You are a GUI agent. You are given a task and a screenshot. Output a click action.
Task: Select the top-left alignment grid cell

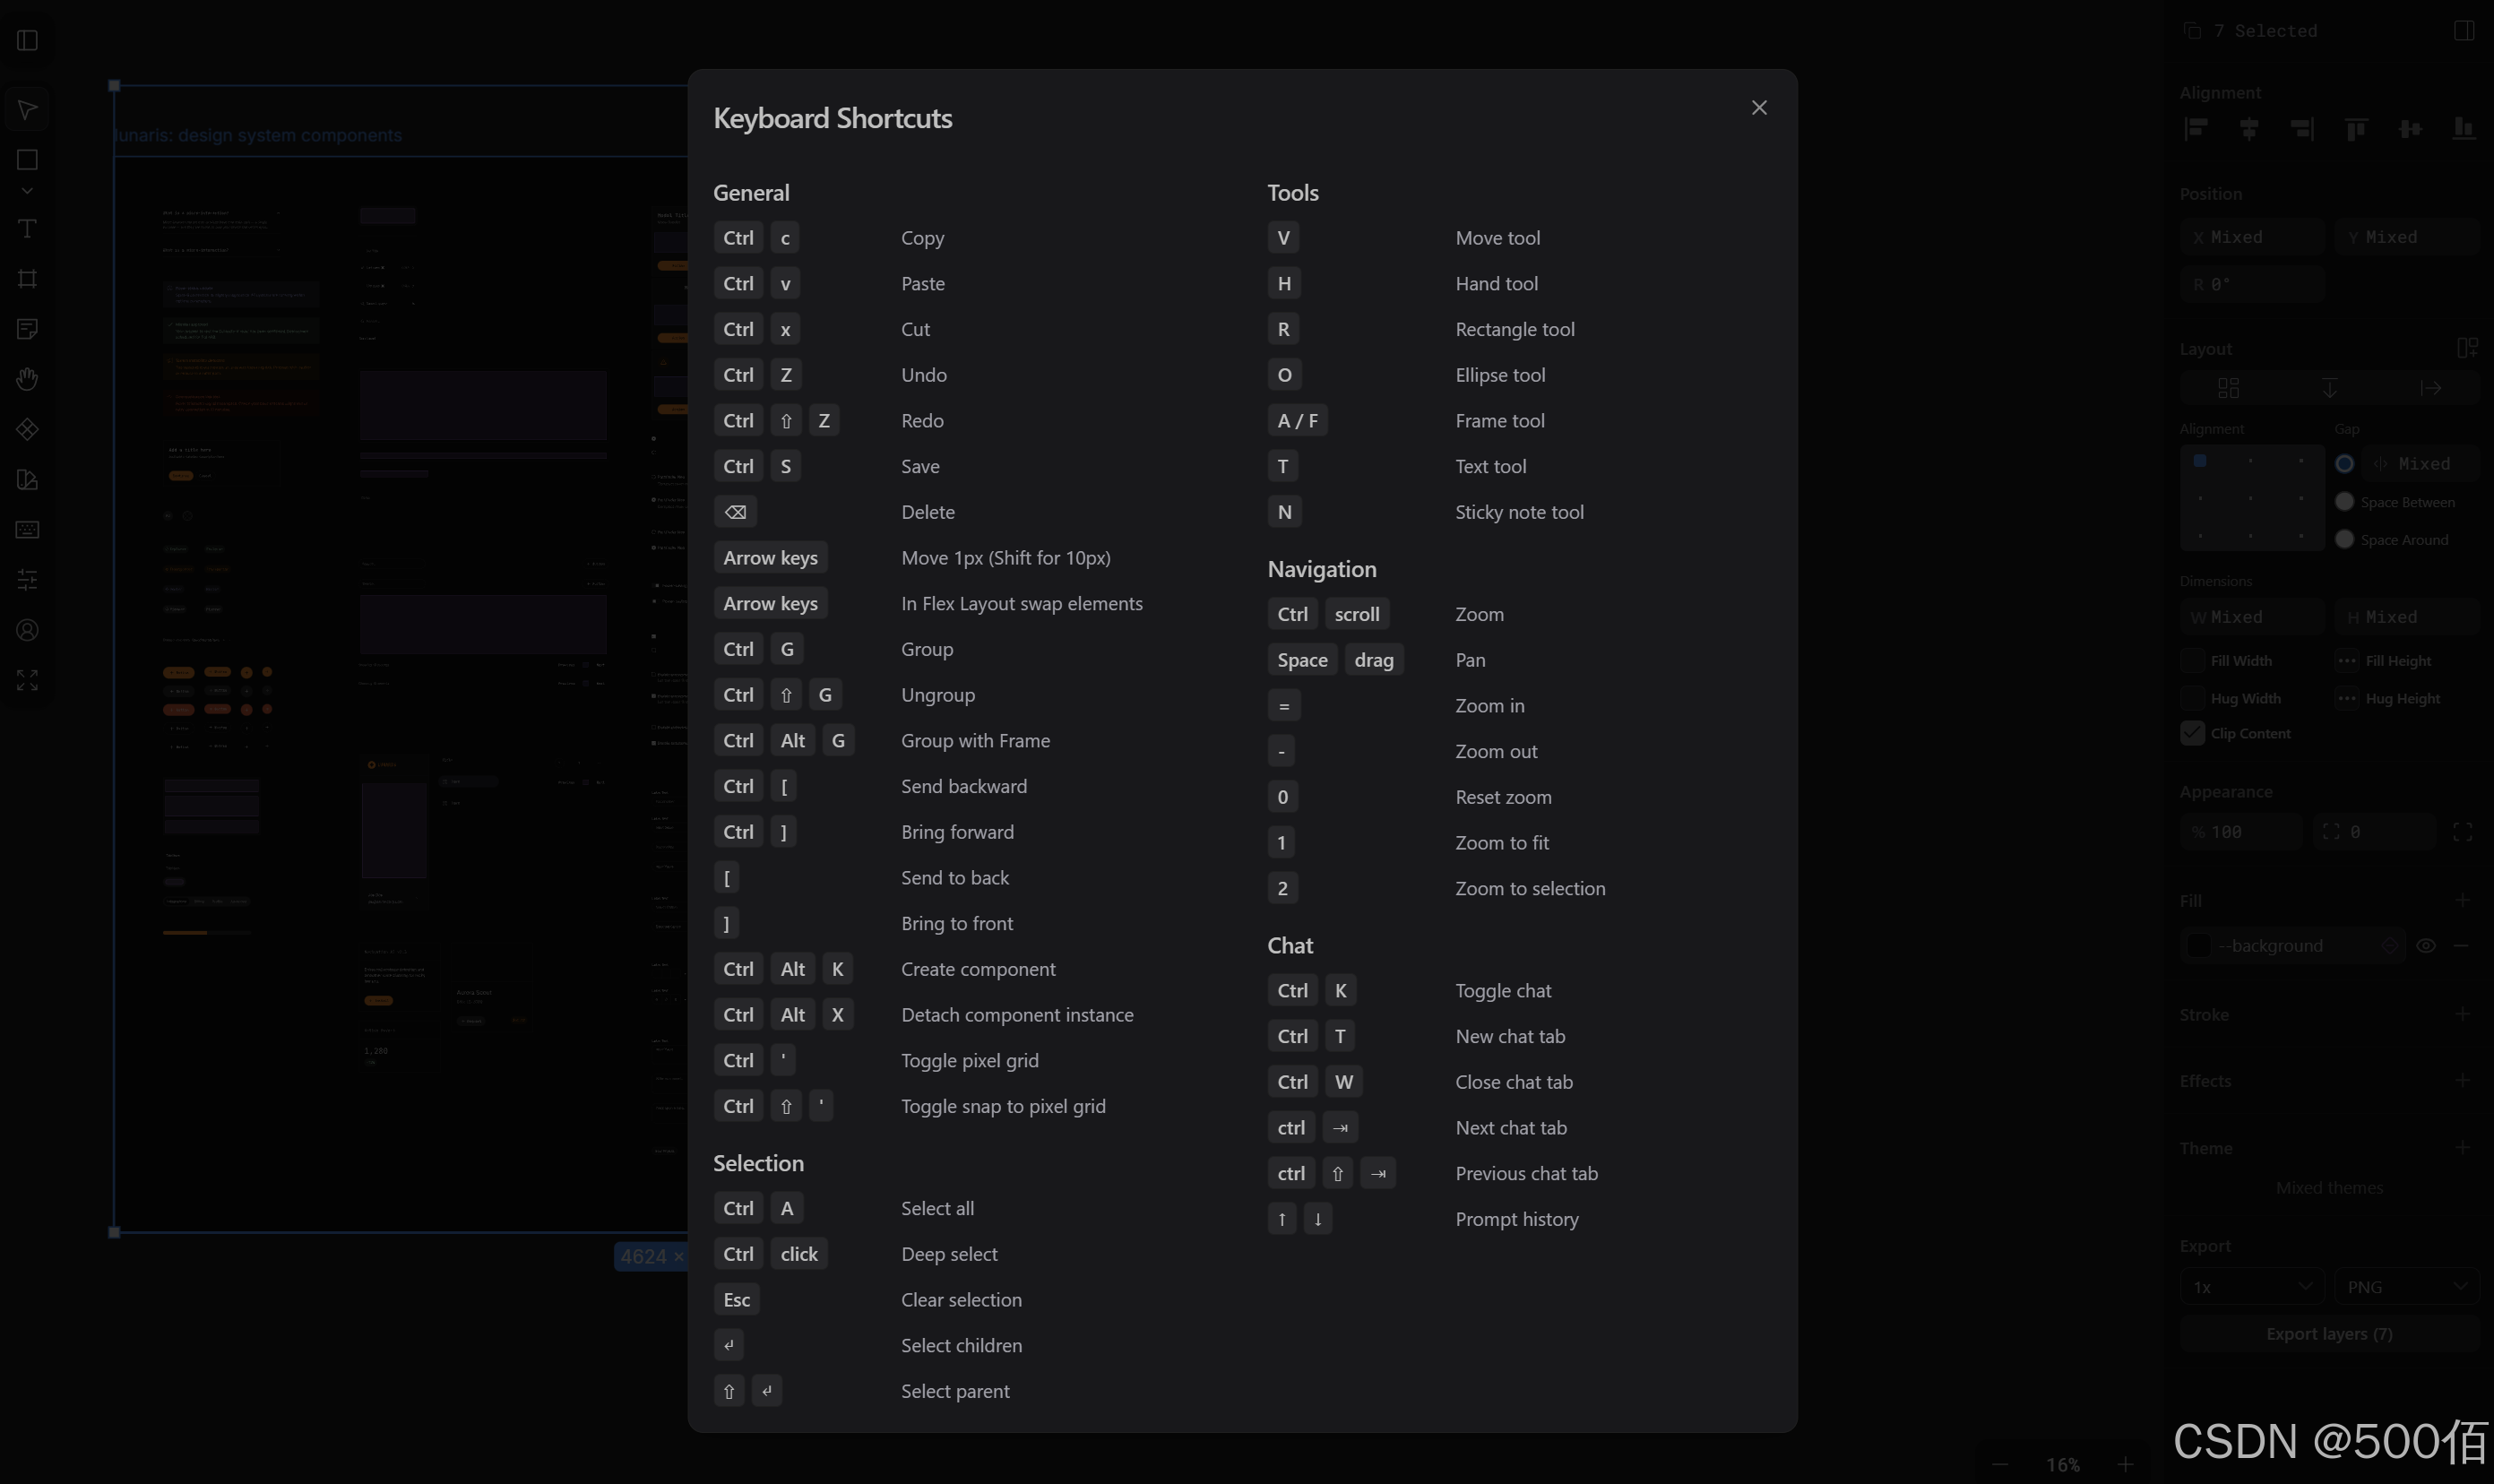(x=2200, y=461)
